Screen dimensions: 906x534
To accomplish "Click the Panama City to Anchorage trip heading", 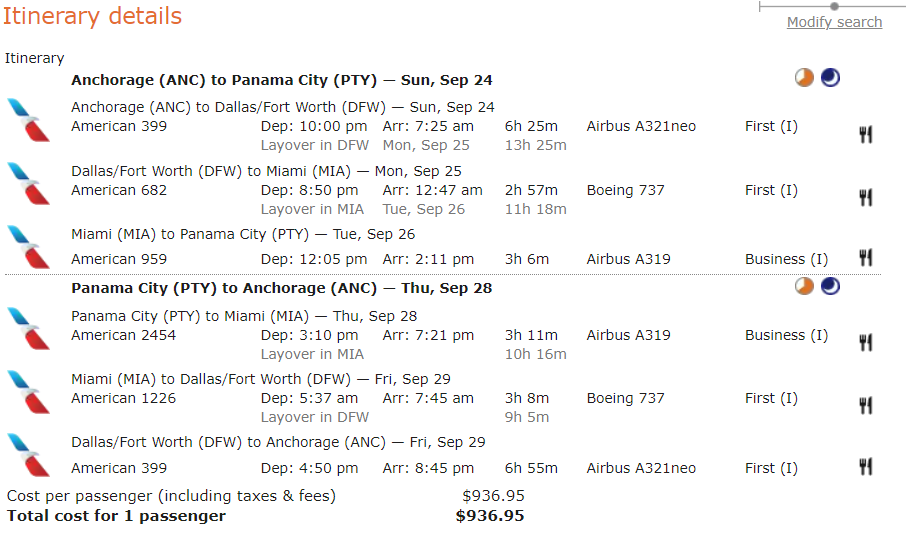I will [281, 288].
